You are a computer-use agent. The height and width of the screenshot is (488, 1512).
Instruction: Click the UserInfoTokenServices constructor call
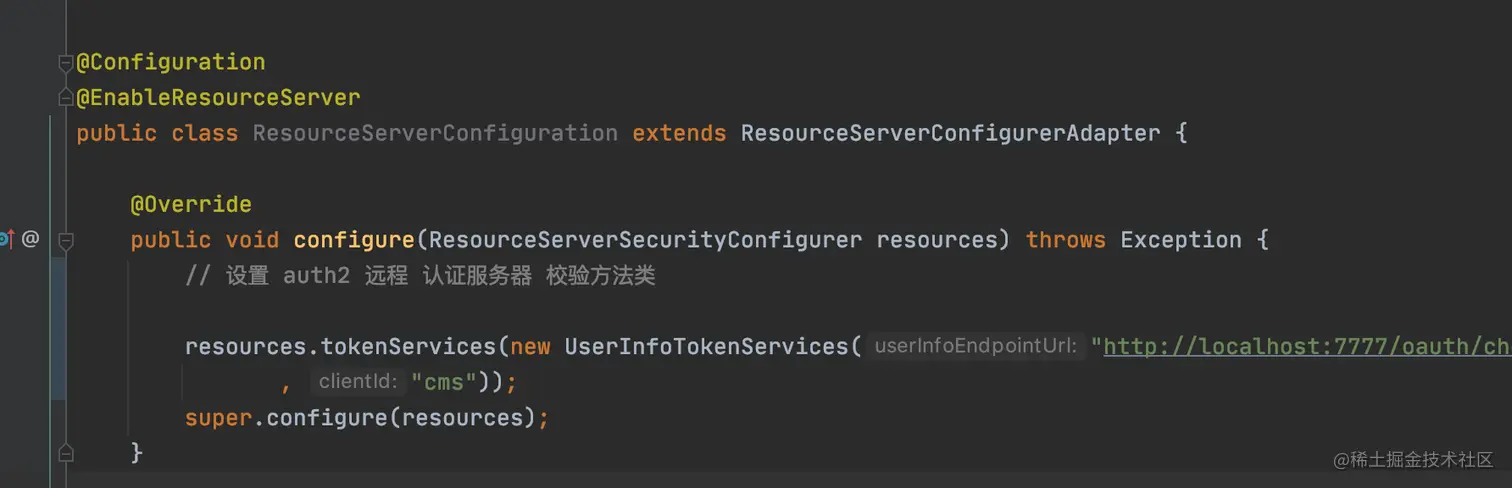coord(706,346)
